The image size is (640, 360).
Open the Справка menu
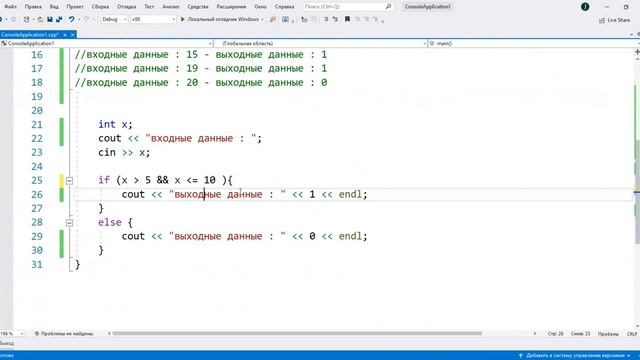284,7
